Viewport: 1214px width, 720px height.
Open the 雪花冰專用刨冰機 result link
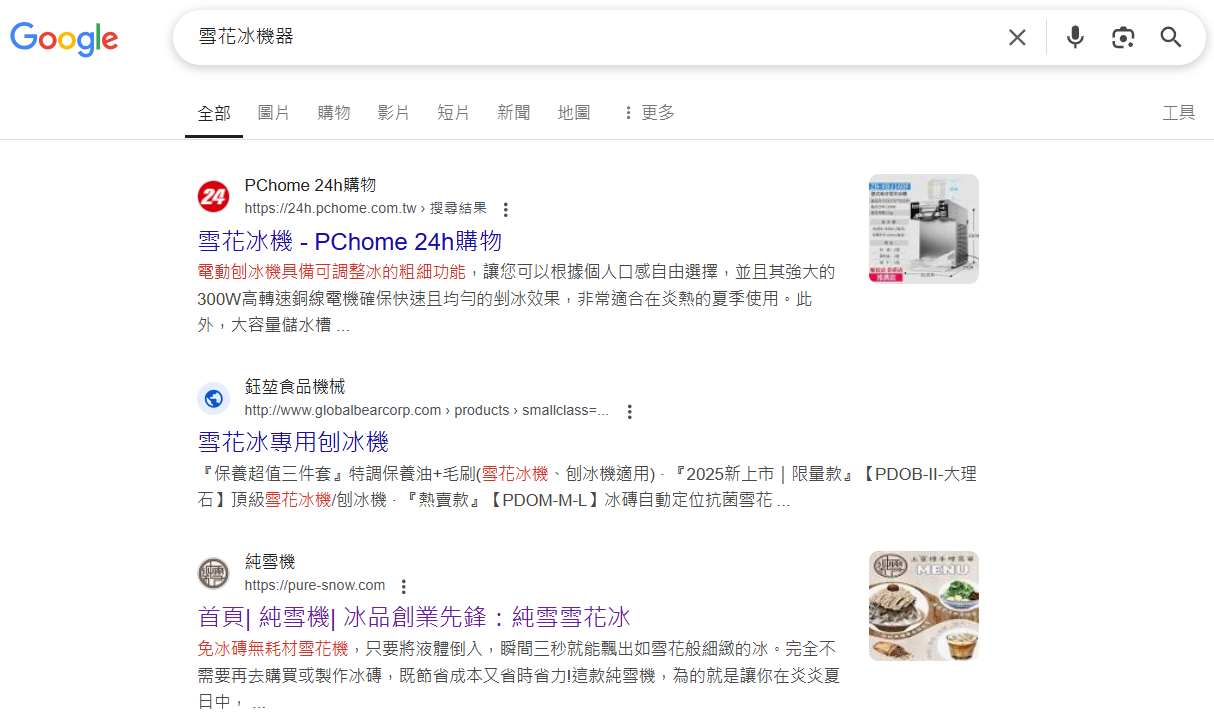click(293, 442)
